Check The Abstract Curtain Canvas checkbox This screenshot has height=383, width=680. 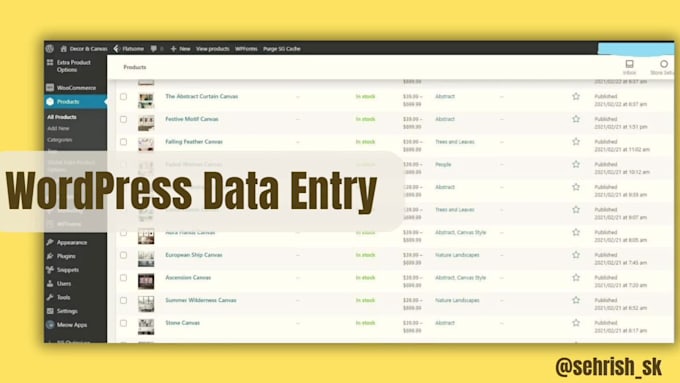pos(124,96)
